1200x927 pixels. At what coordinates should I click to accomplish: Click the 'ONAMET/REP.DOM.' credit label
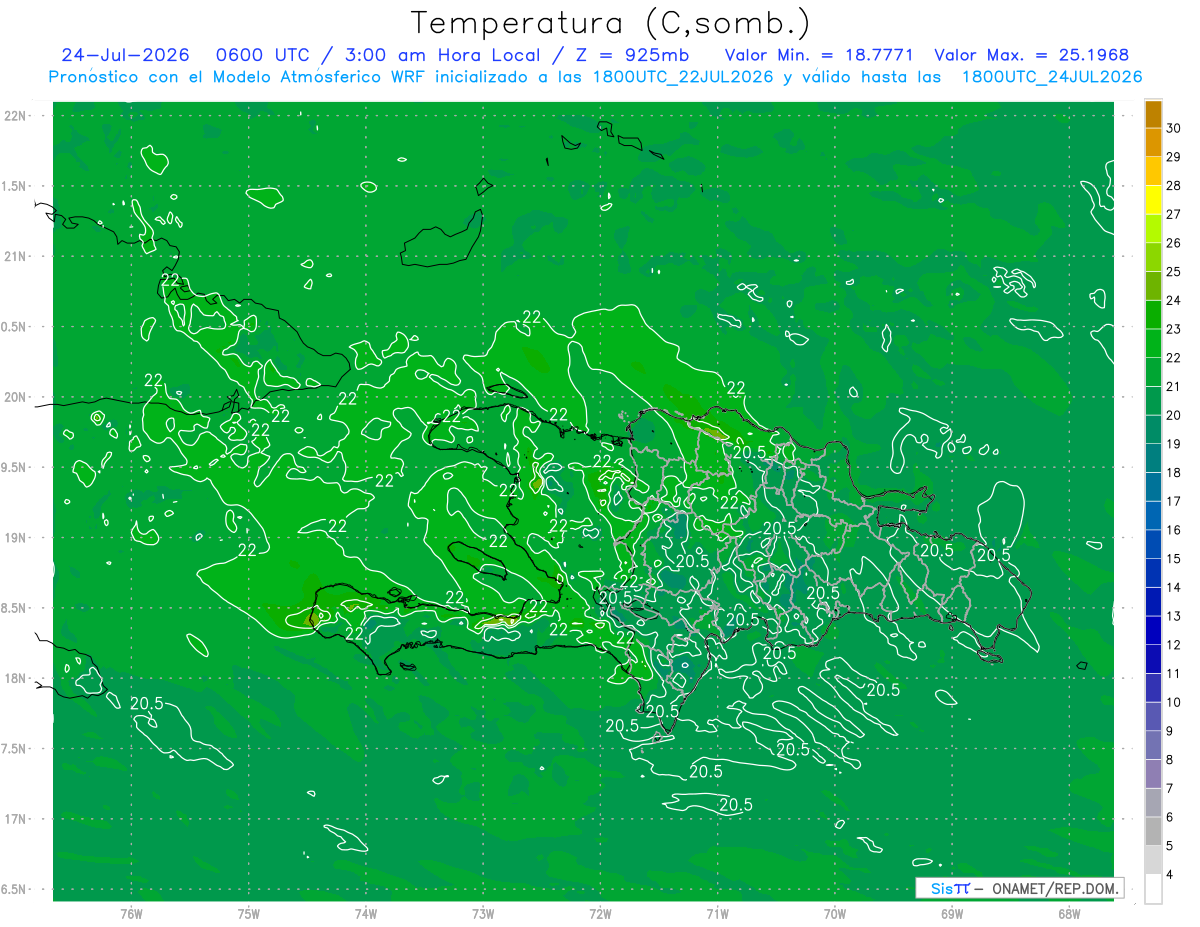1055,888
